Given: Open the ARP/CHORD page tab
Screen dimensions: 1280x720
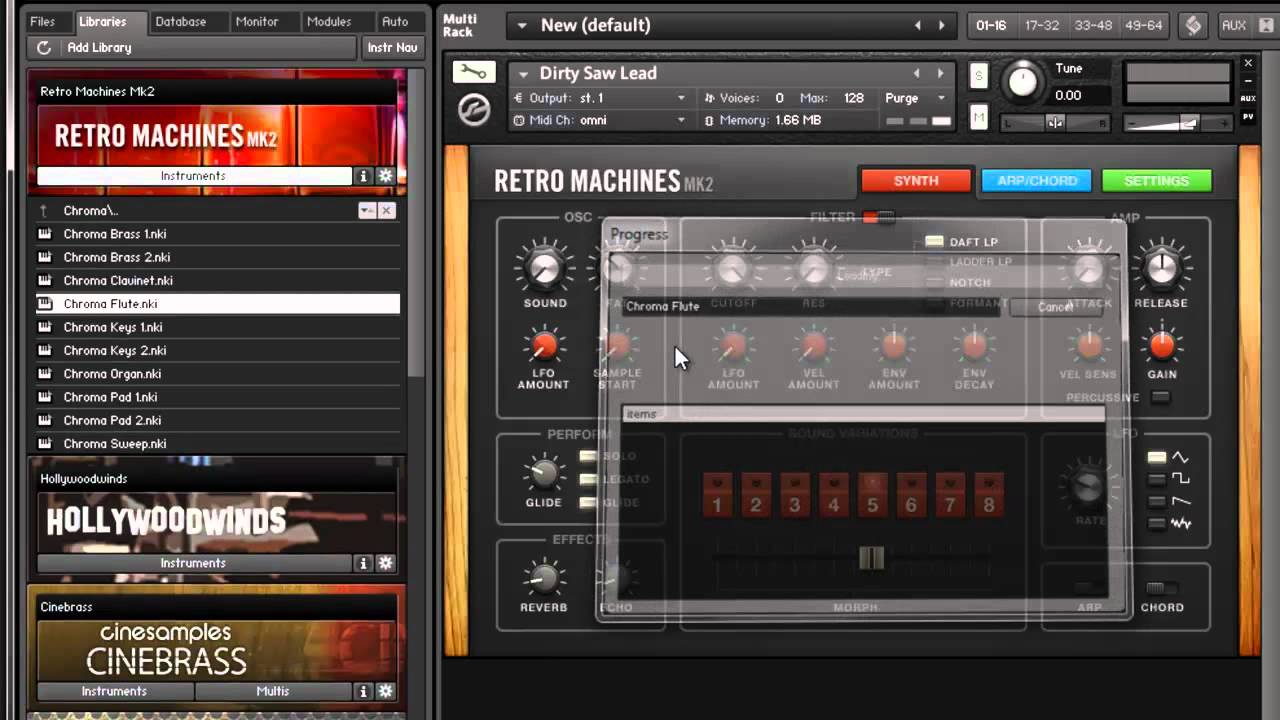Looking at the screenshot, I should tap(1036, 181).
